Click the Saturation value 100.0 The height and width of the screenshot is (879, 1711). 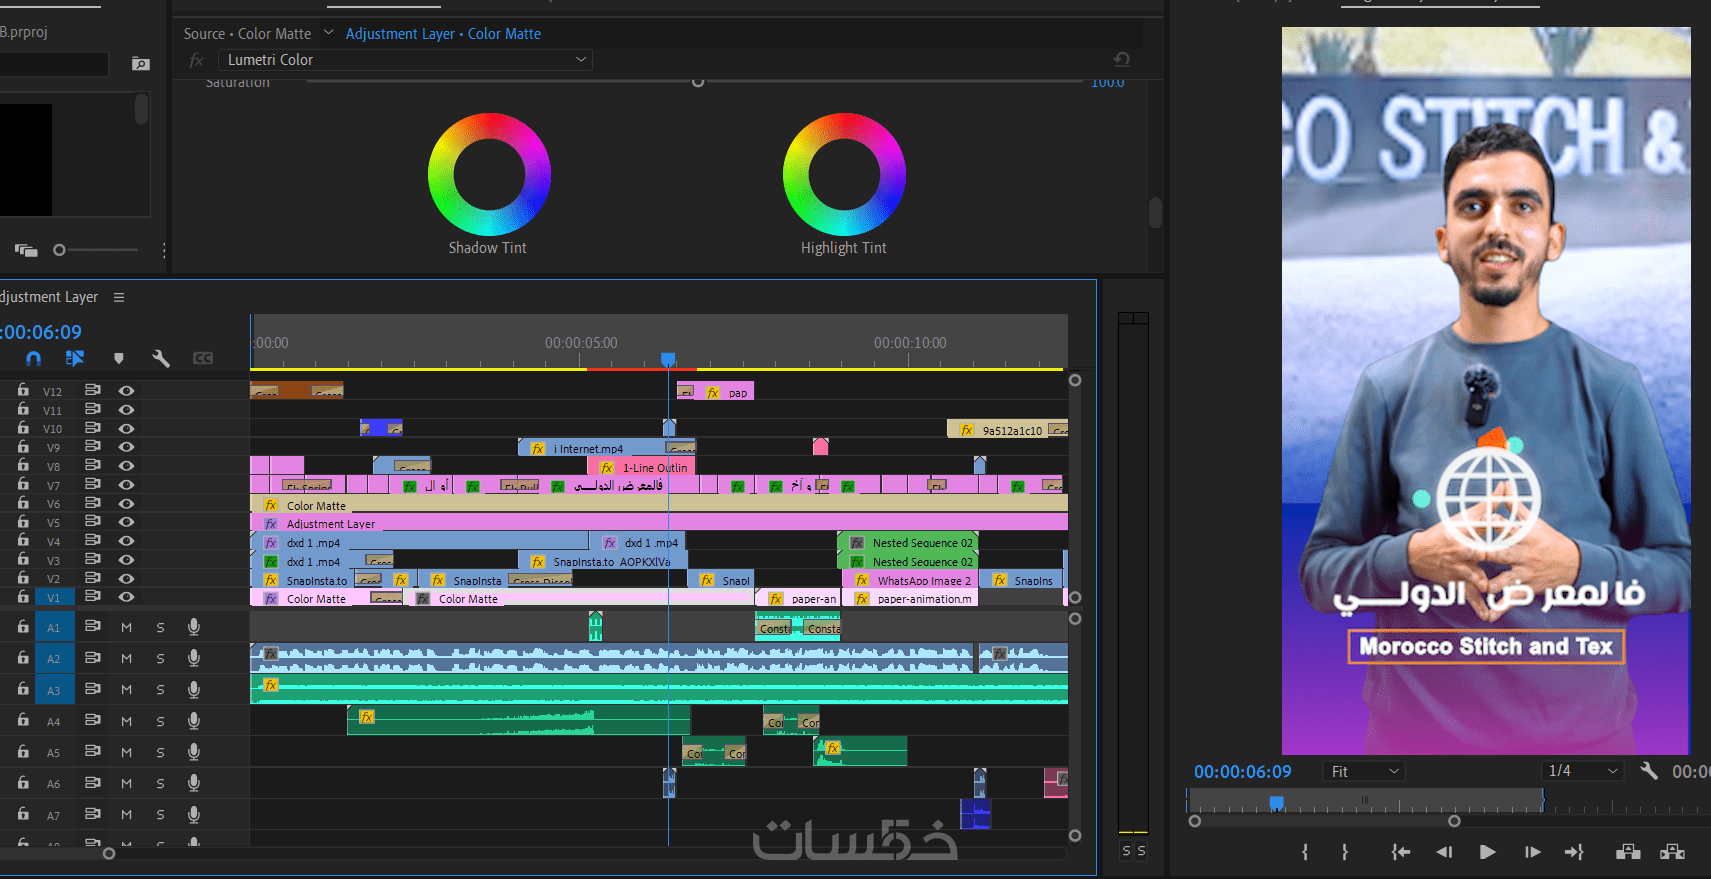(x=1108, y=82)
